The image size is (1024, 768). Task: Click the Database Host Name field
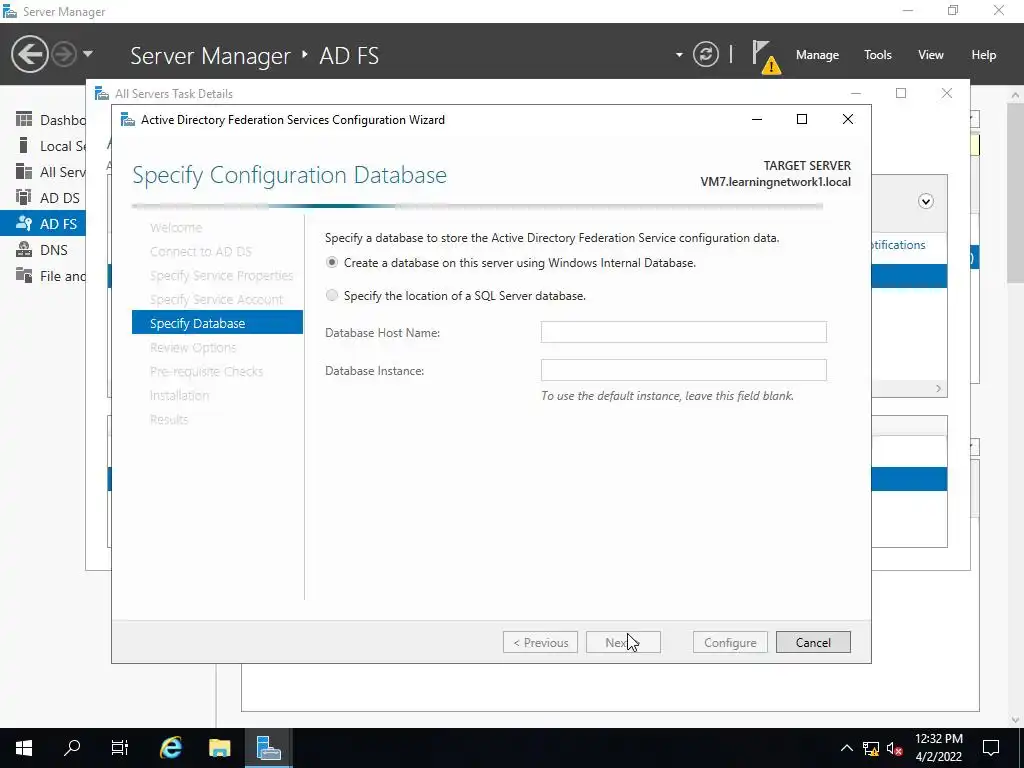683,332
